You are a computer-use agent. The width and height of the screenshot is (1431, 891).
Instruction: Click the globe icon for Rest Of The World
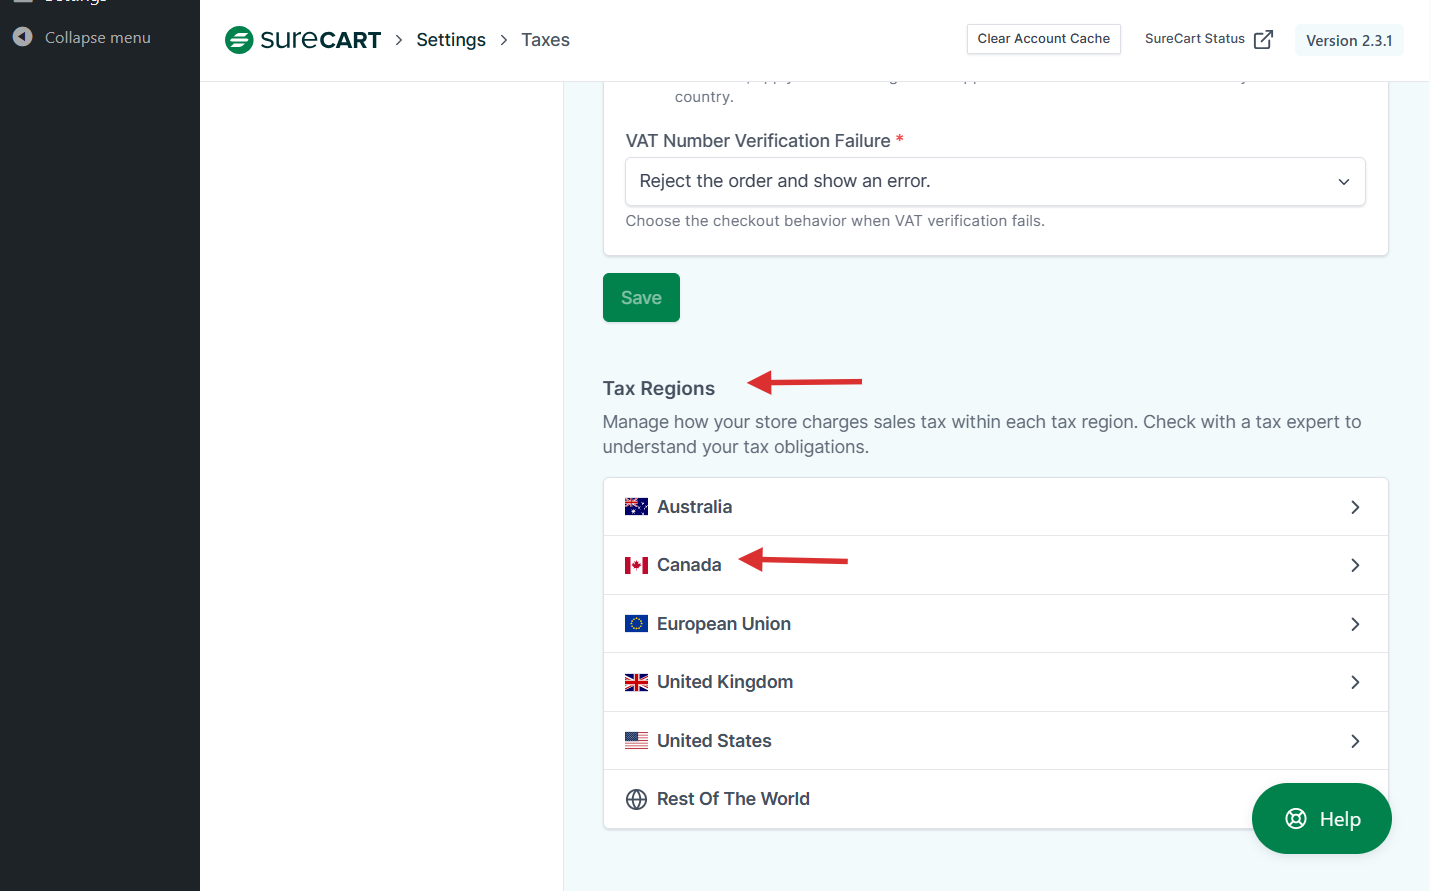click(636, 799)
